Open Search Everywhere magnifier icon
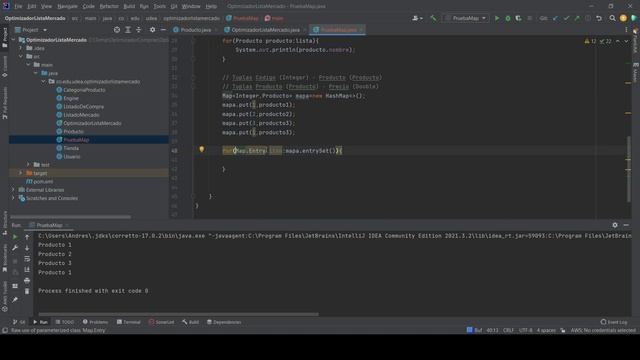 pyautogui.click(x=612, y=18)
